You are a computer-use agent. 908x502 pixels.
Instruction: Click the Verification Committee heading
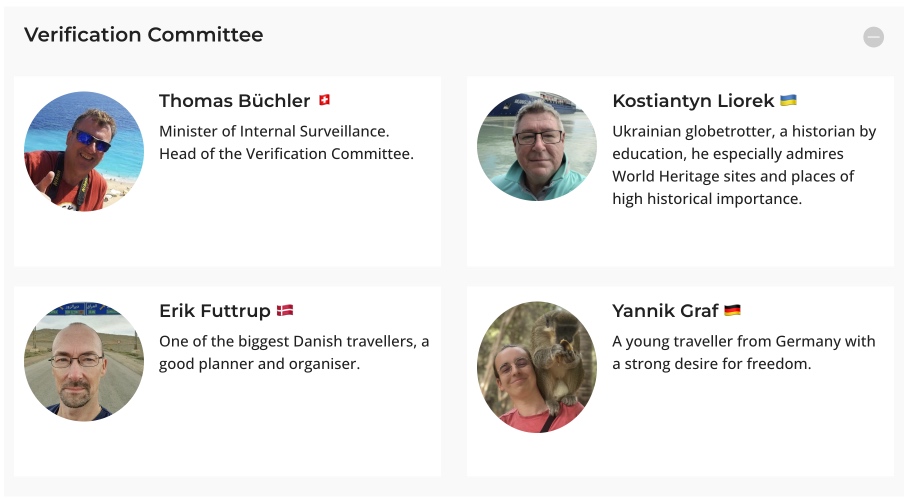144,35
